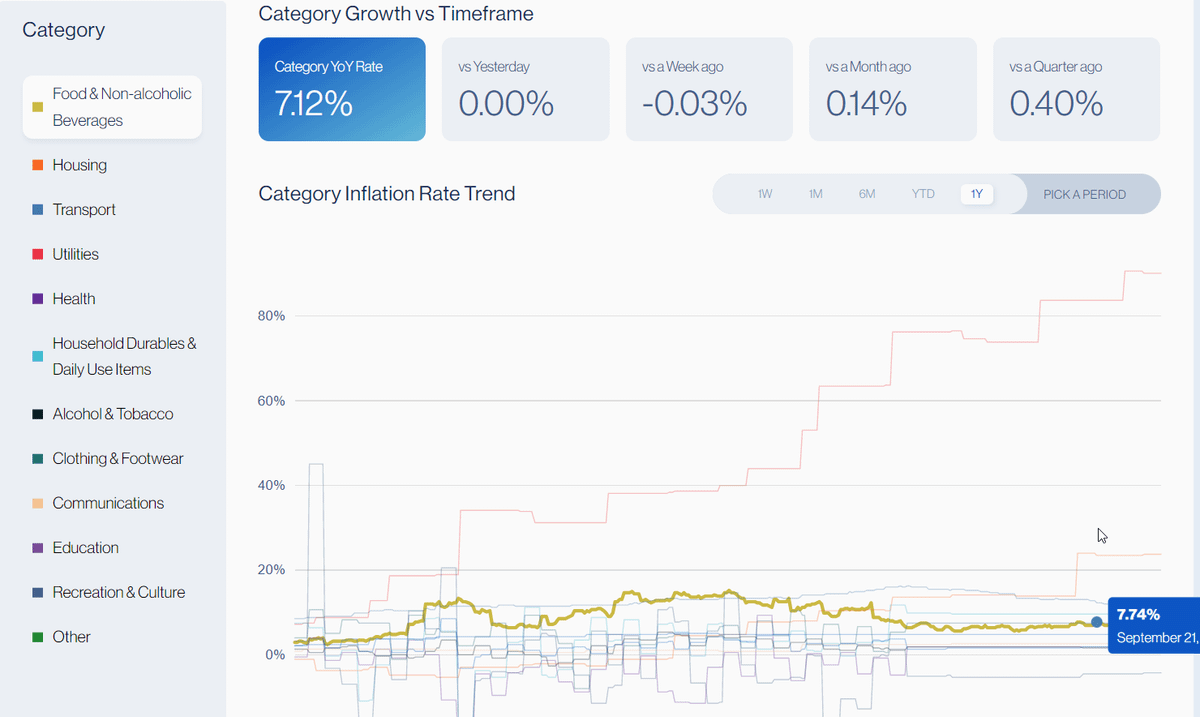Click the orange Housing category swatch
Image resolution: width=1200 pixels, height=717 pixels.
click(37, 165)
